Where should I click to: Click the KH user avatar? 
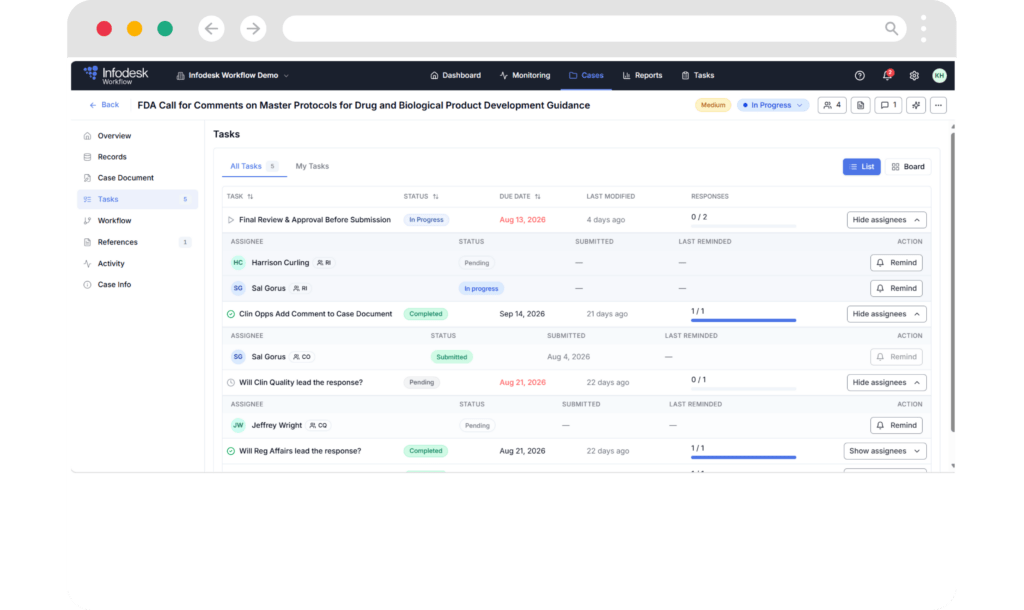[x=939, y=76]
